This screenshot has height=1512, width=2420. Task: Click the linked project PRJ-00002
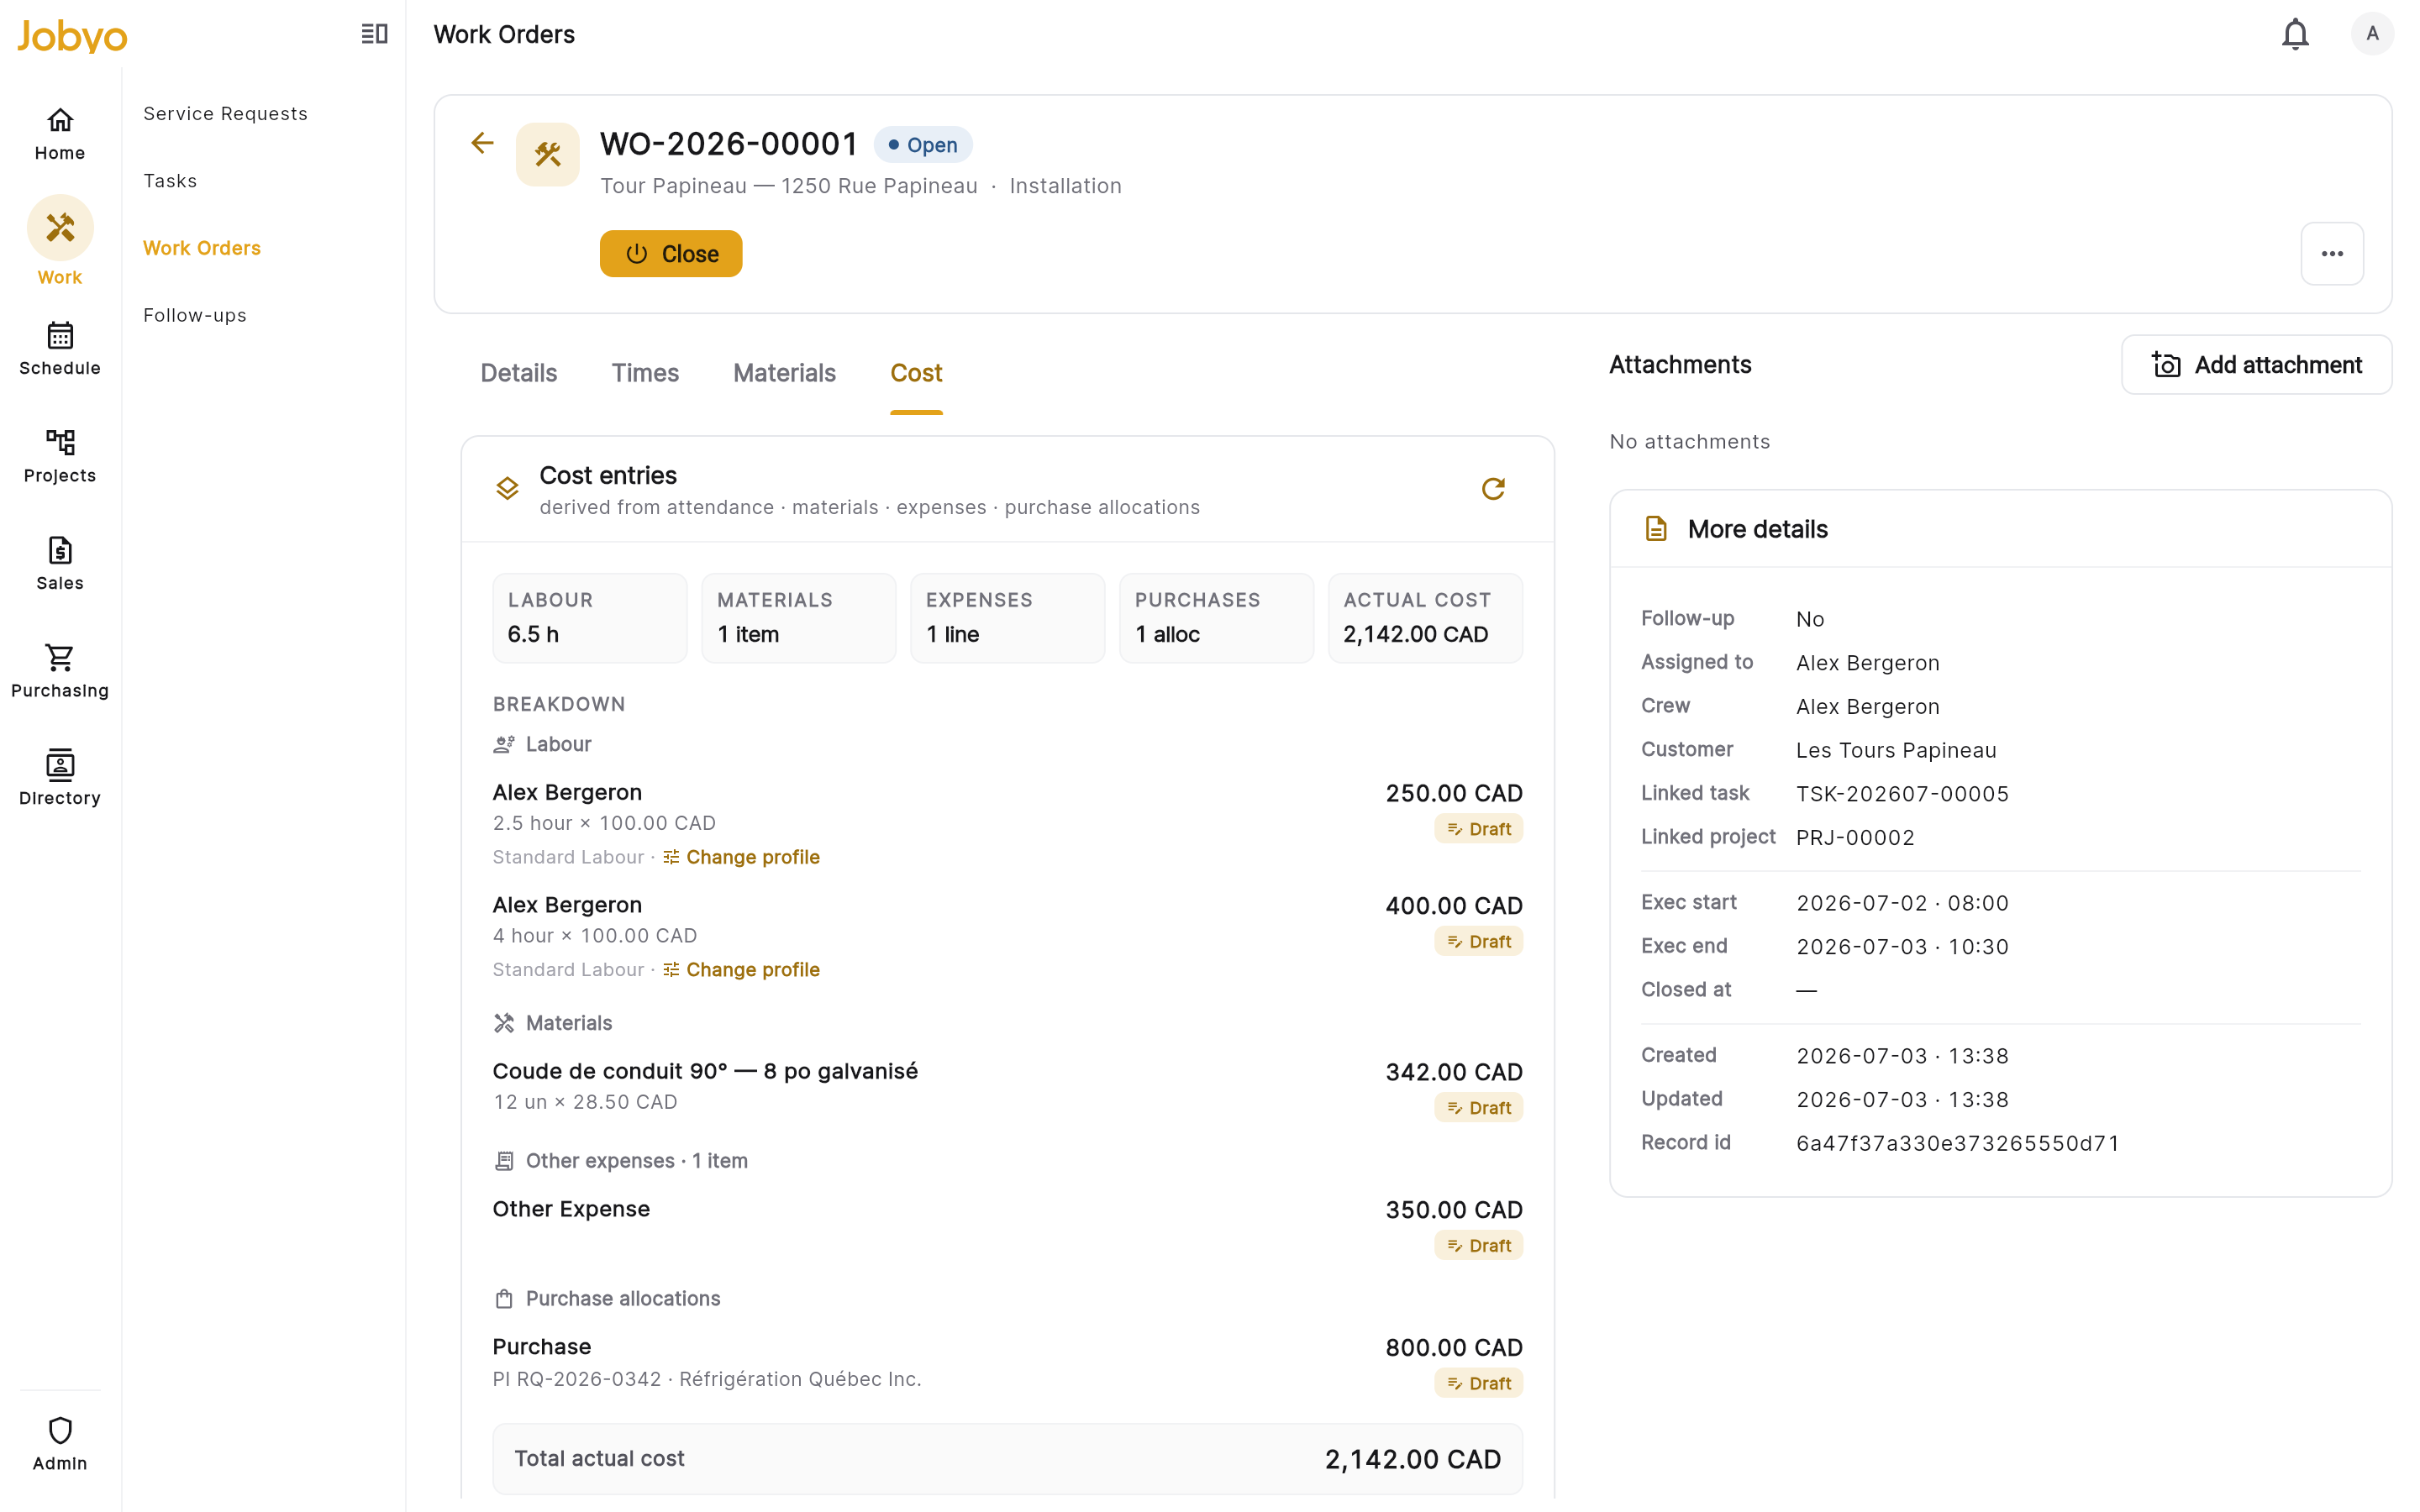click(1855, 838)
